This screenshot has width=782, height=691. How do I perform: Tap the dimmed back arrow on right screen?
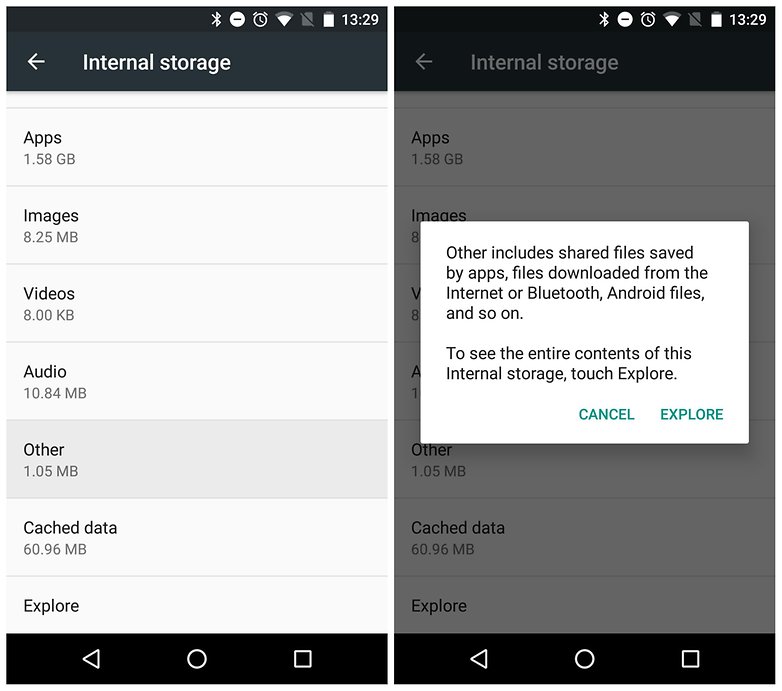pyautogui.click(x=424, y=62)
